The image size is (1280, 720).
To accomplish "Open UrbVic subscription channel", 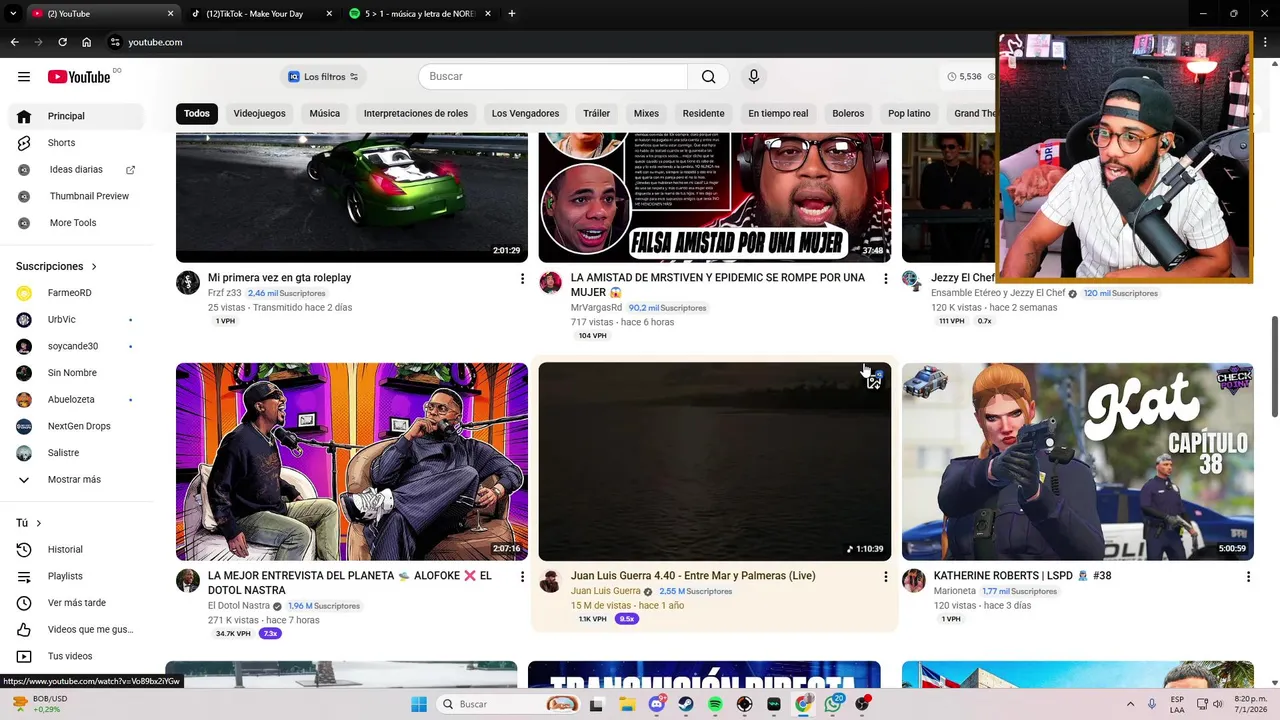I will click(x=76, y=320).
